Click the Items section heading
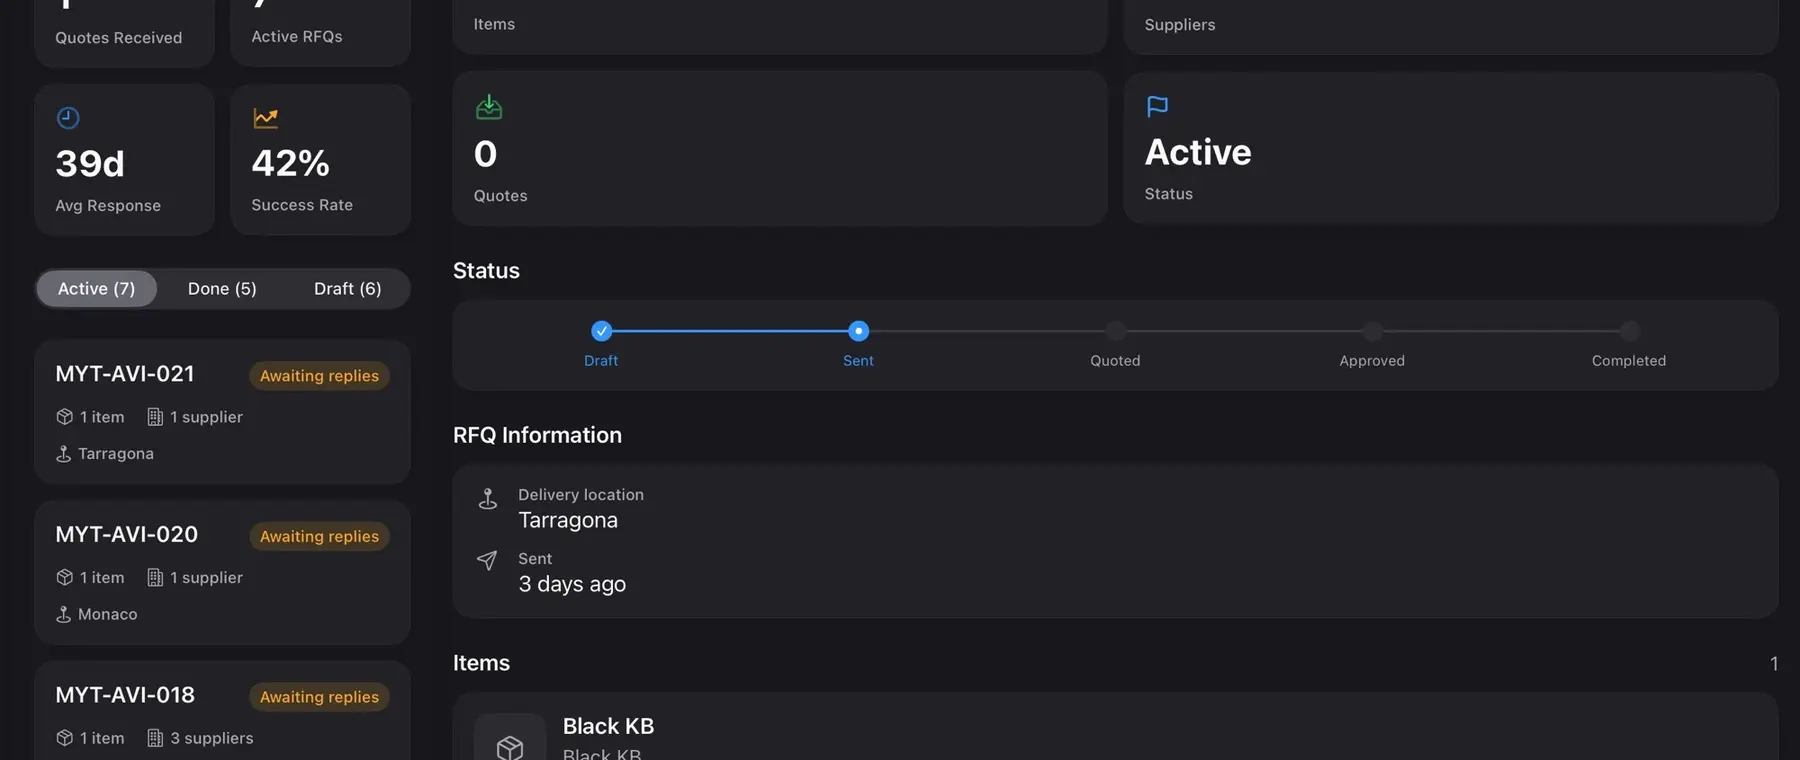Viewport: 1800px width, 760px height. [x=481, y=663]
